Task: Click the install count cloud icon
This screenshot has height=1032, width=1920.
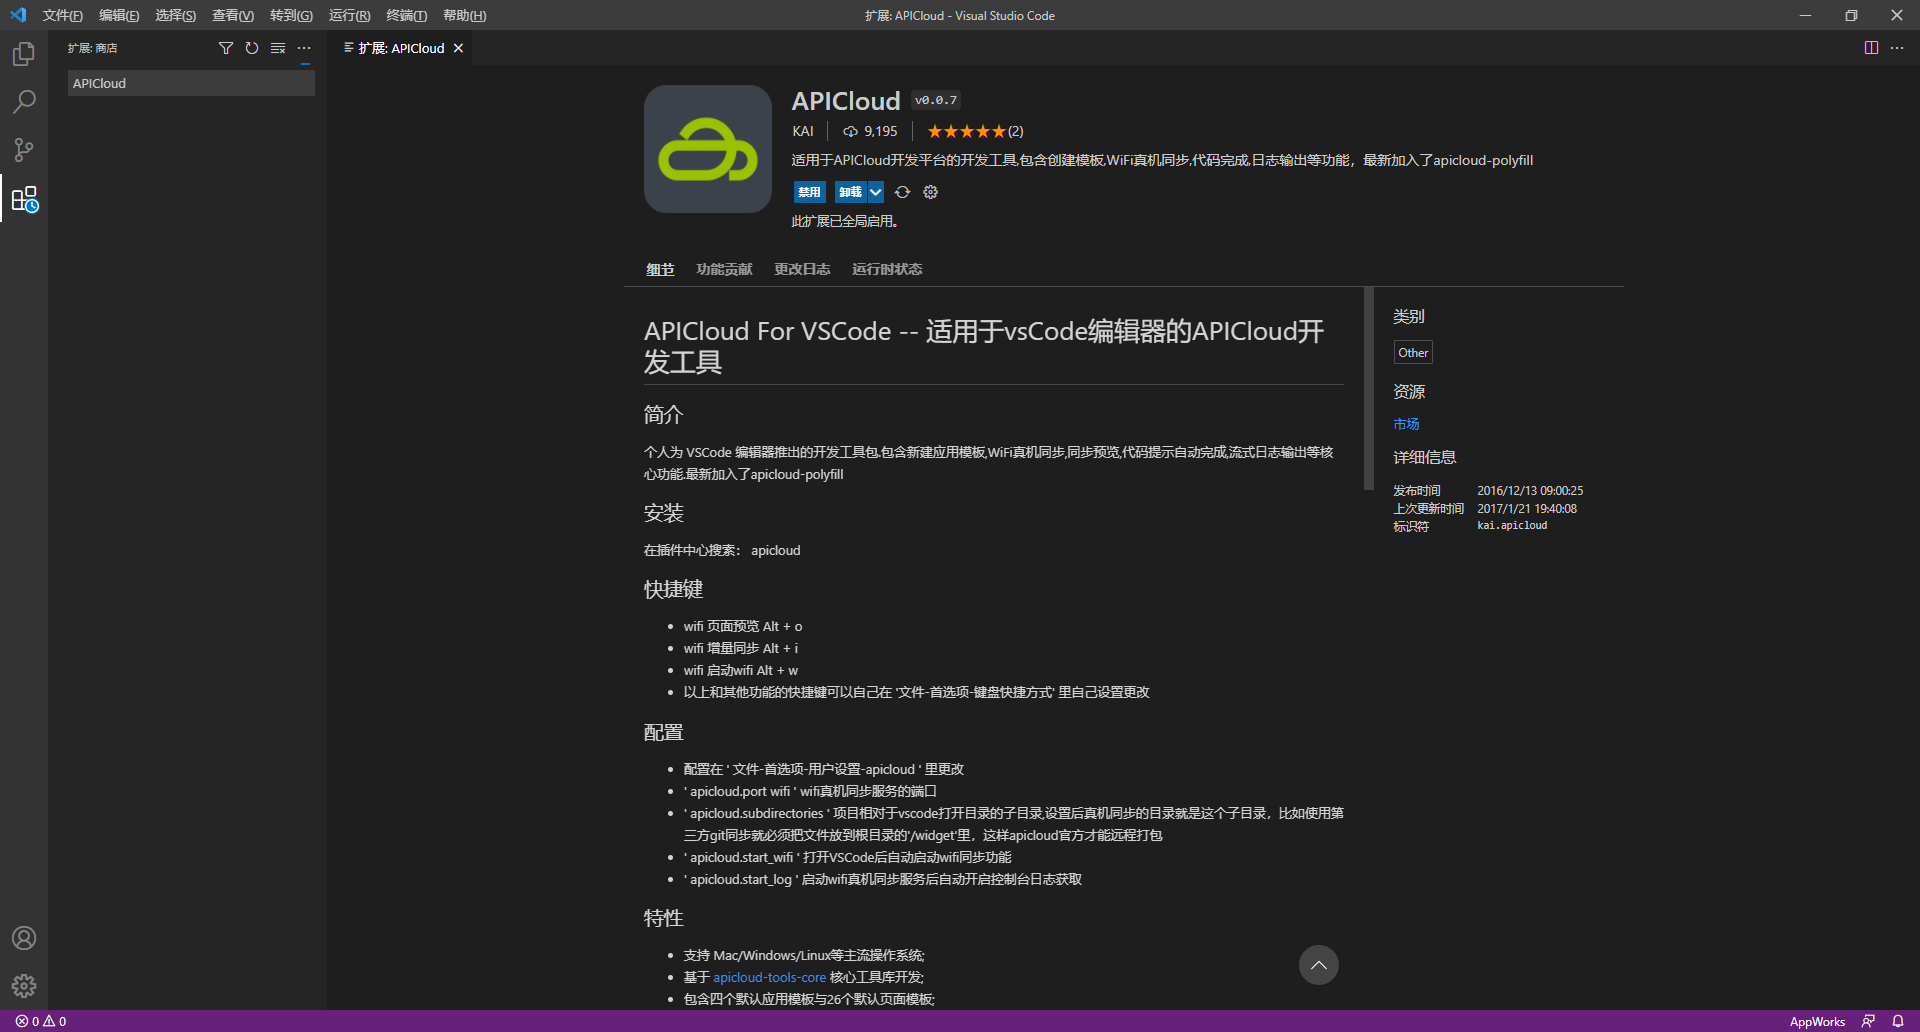Action: [851, 131]
